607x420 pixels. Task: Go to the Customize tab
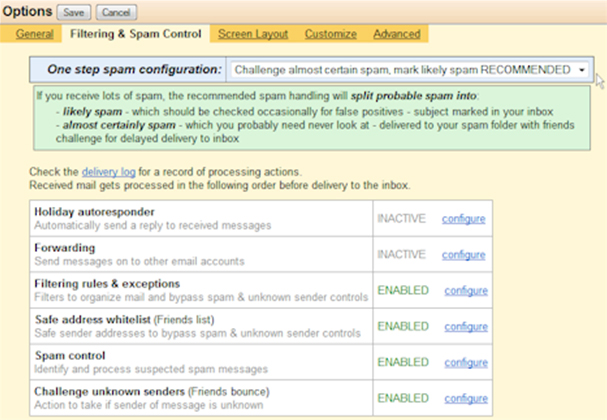pyautogui.click(x=331, y=34)
